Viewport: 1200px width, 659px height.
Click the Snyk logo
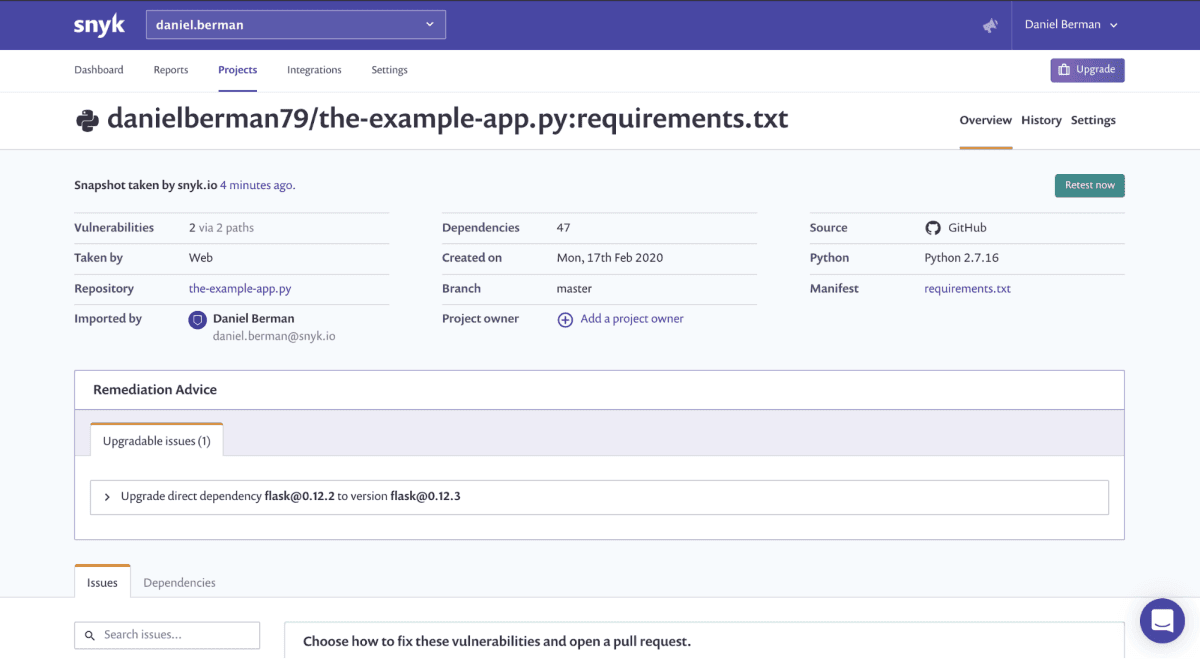point(99,25)
